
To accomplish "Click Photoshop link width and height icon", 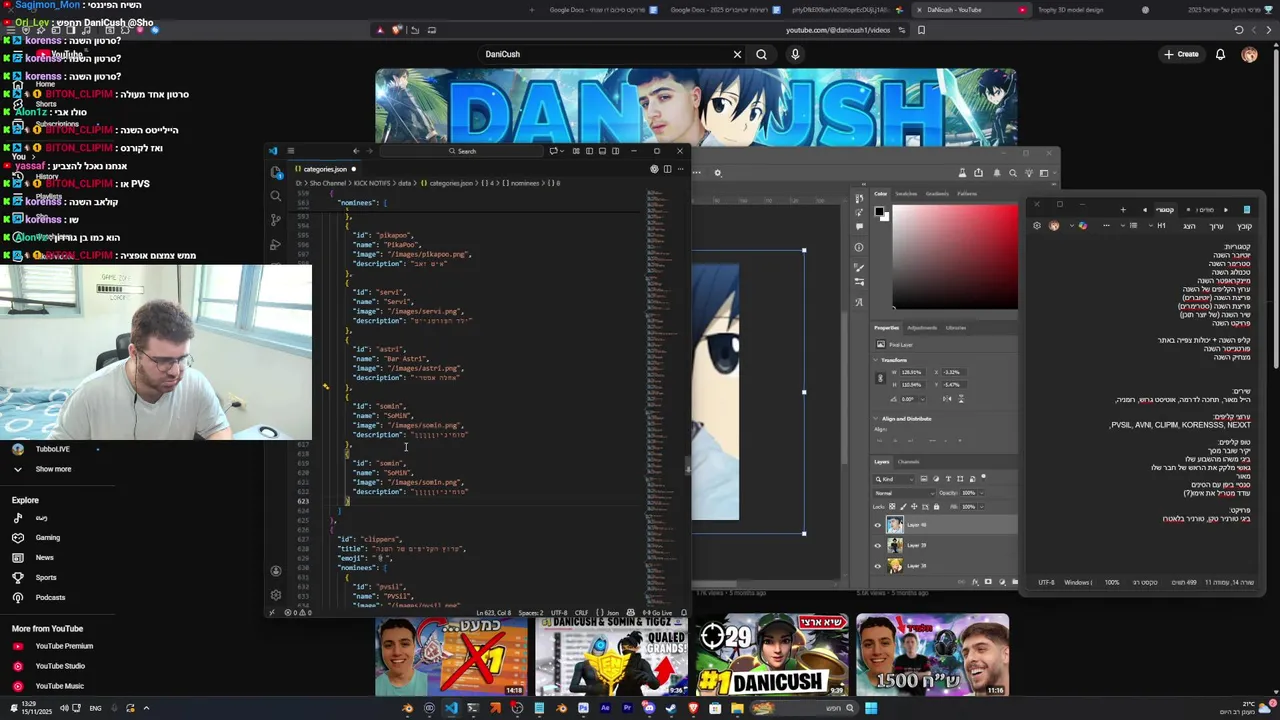I will click(x=880, y=378).
